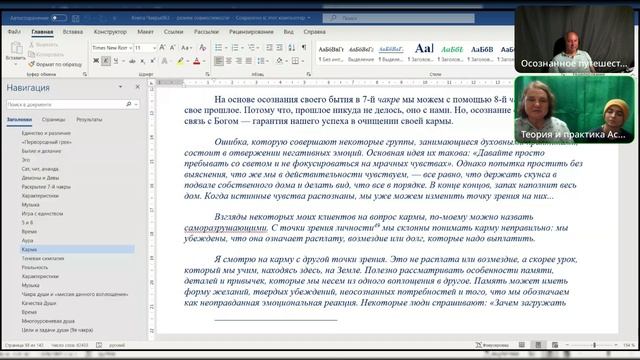The width and height of the screenshot is (640, 360).
Task: Click the bulleted list icon
Action: coord(219,48)
